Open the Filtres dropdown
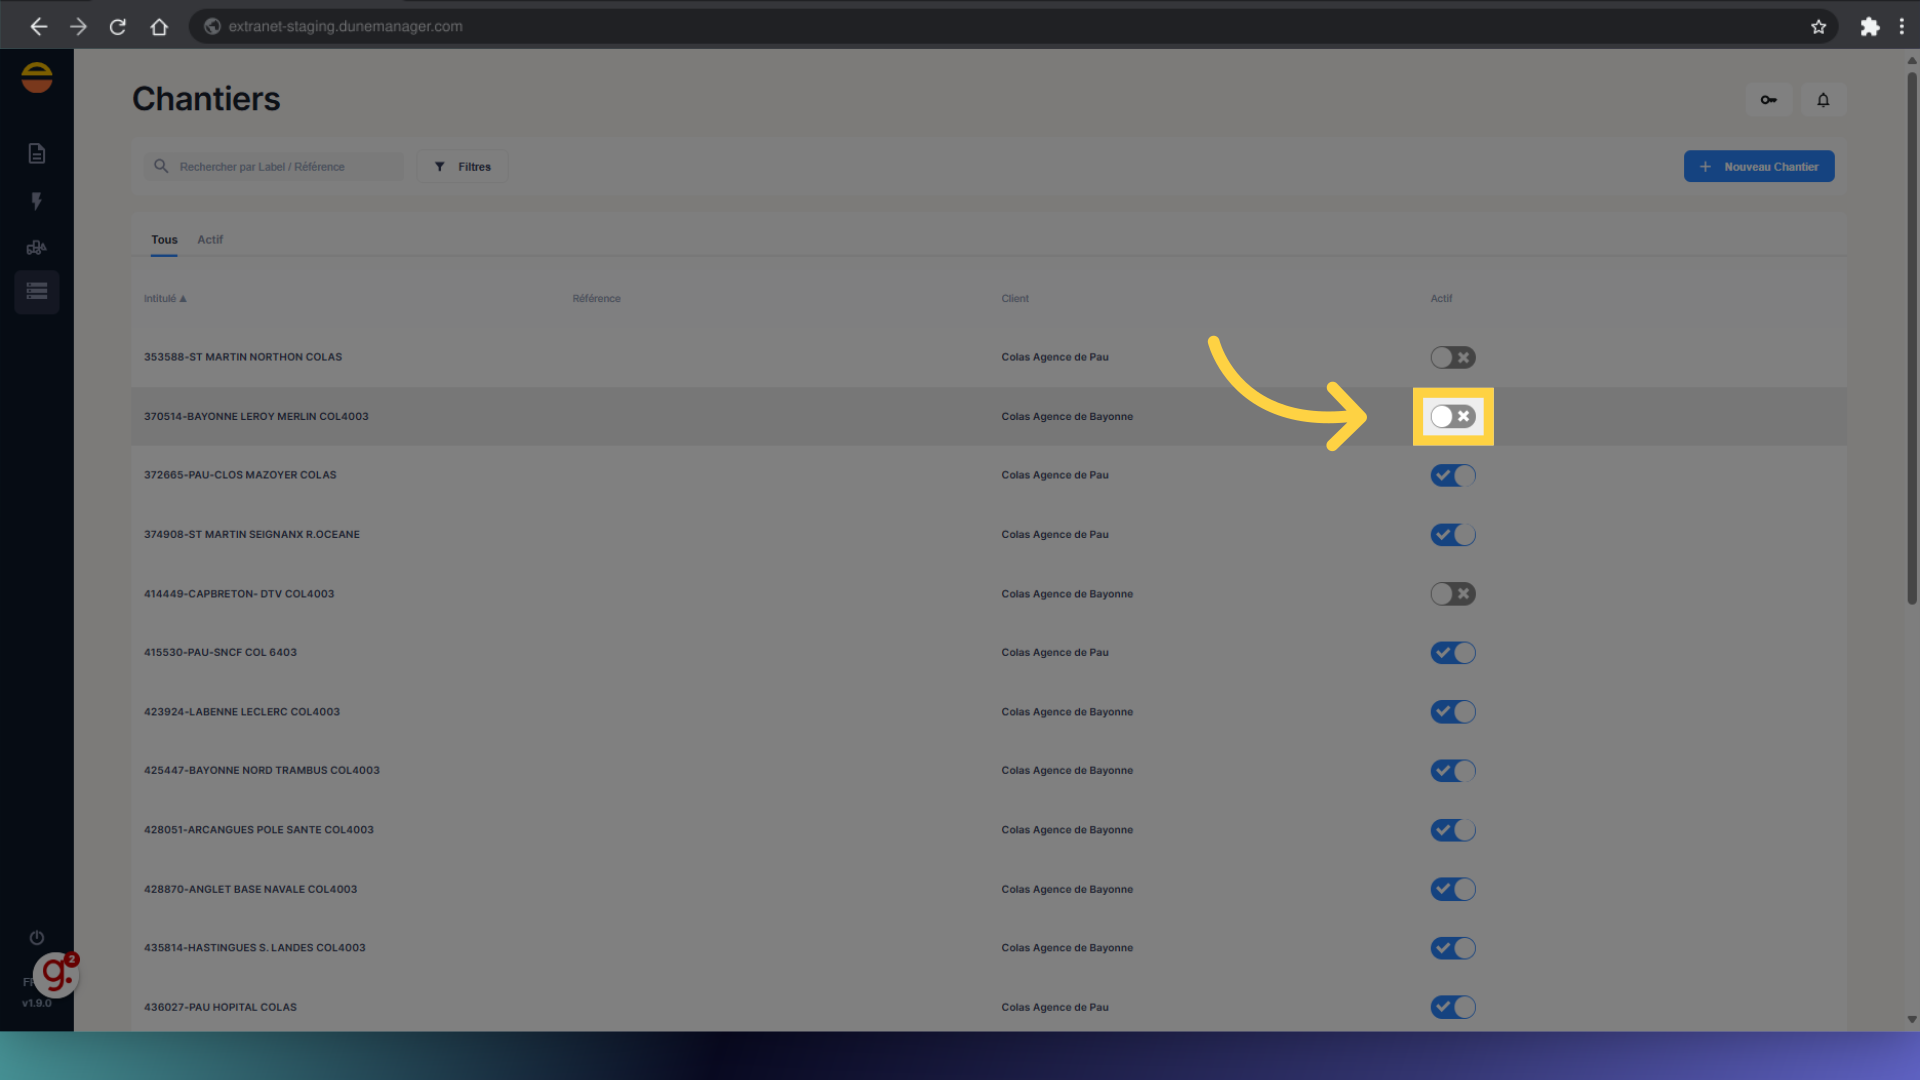The height and width of the screenshot is (1080, 1920). click(462, 167)
